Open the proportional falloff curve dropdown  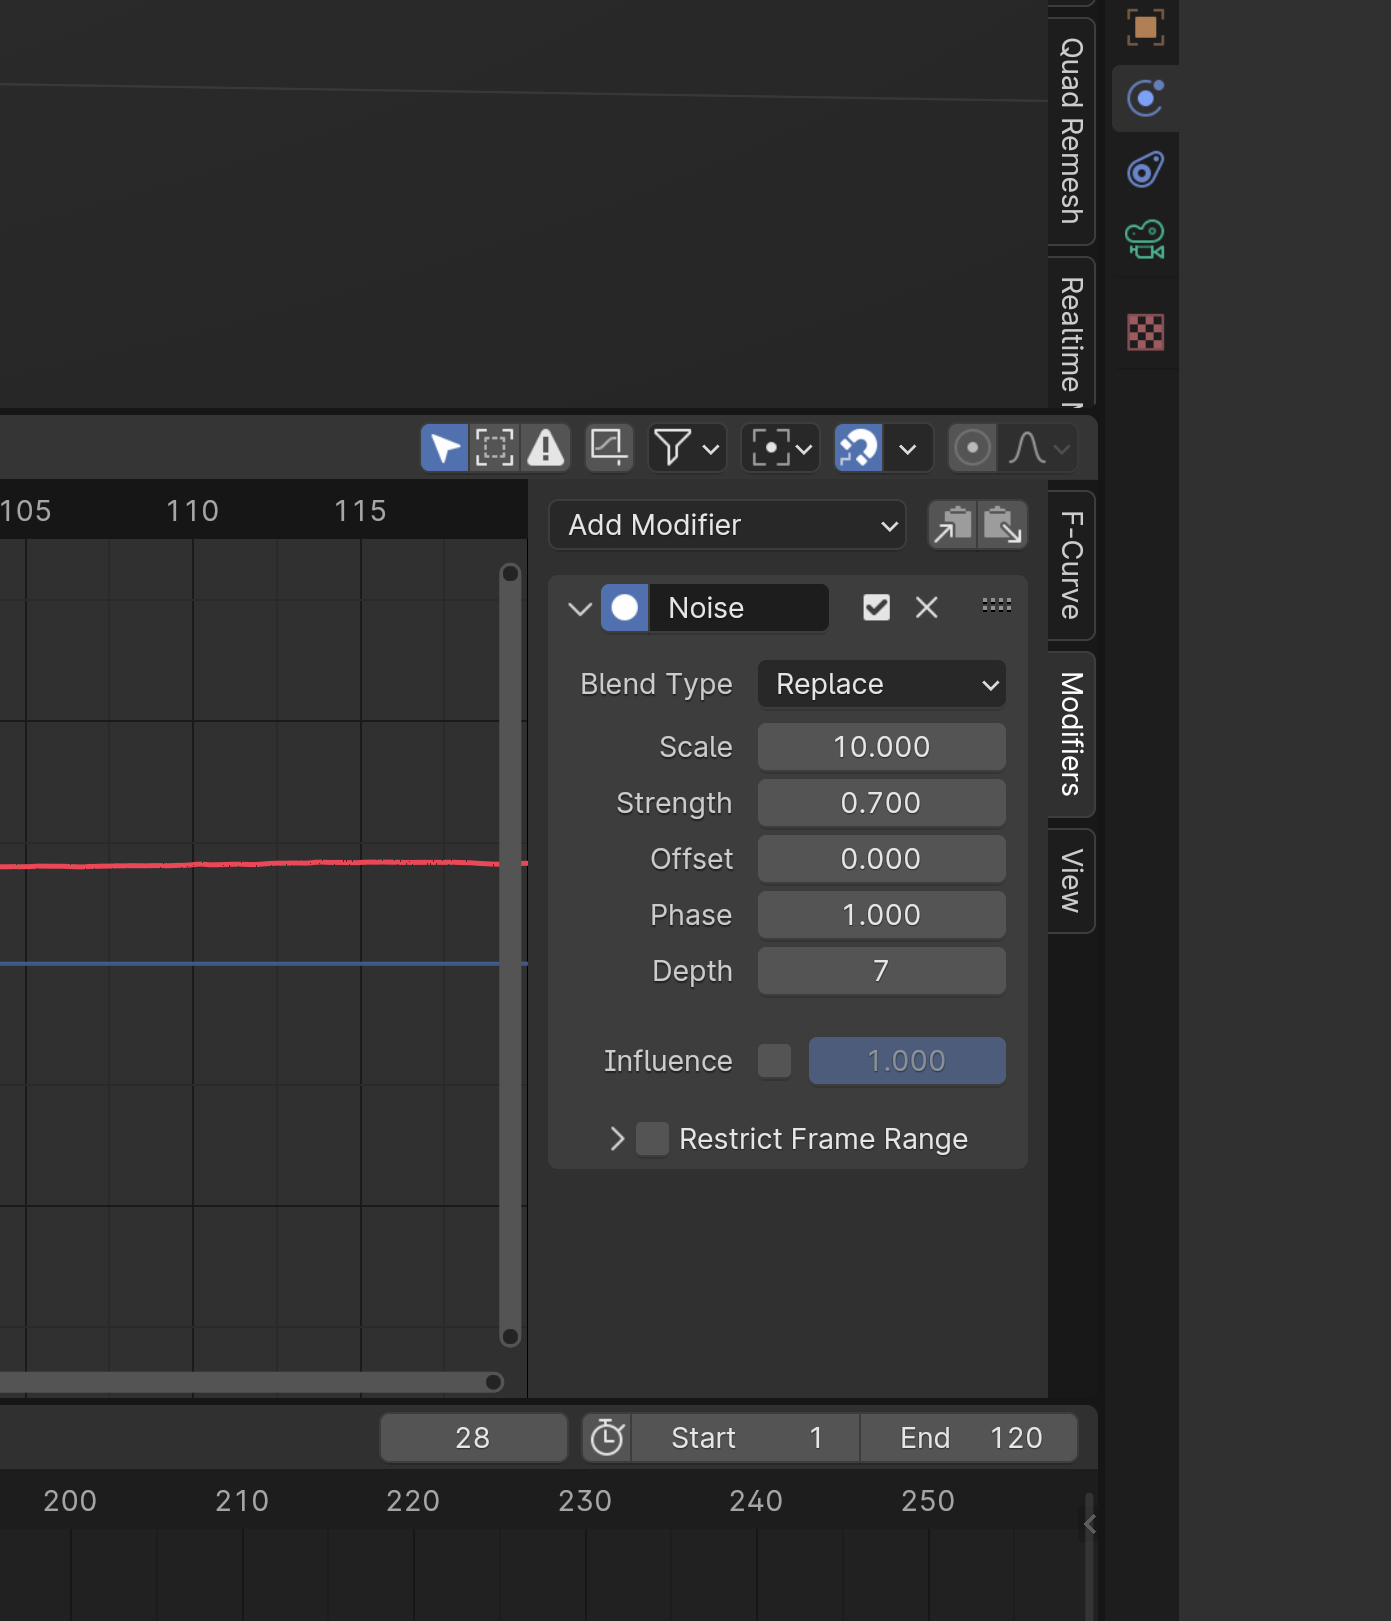1039,447
